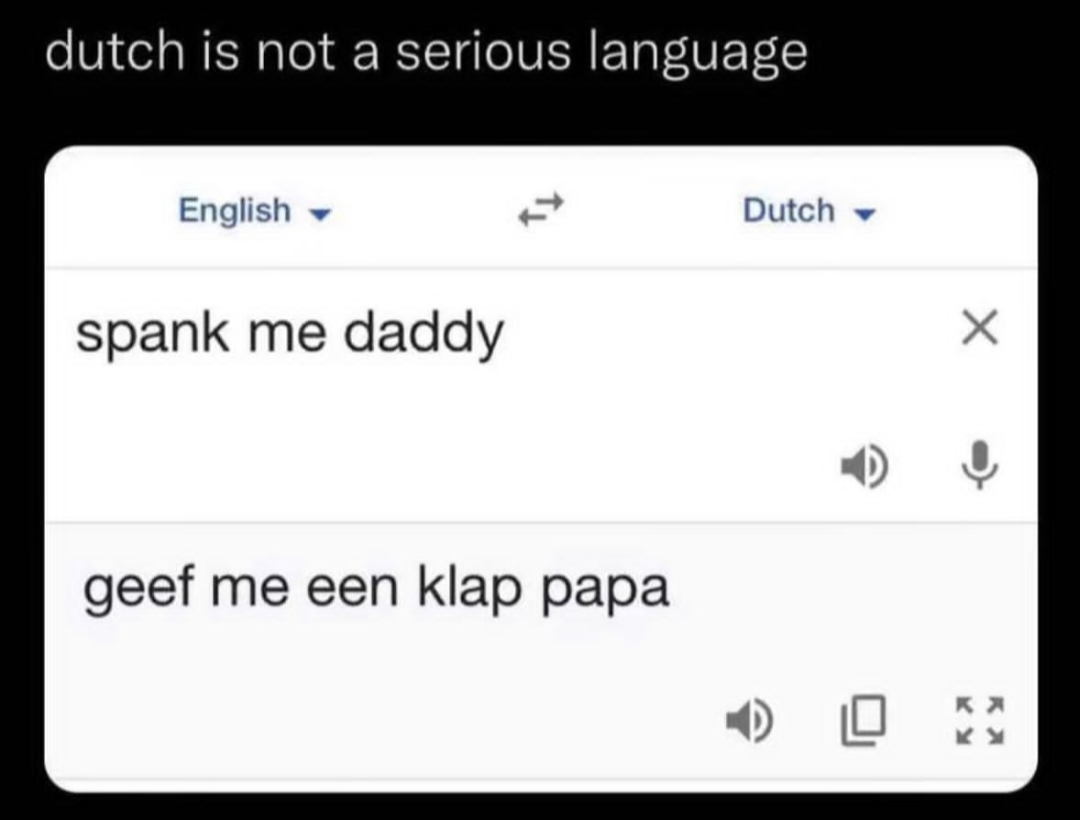The image size is (1080, 820).
Task: Select the "geef me een klap papa" translation
Action: [x=376, y=590]
